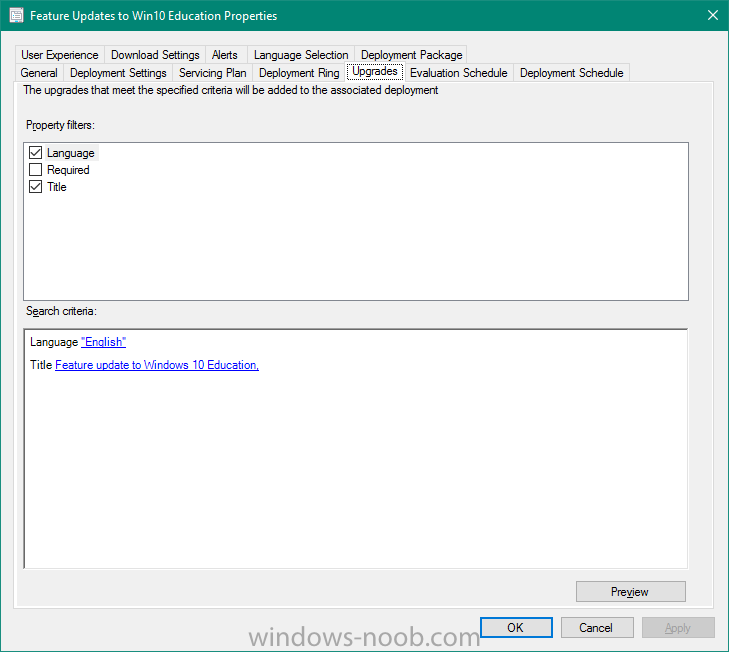The width and height of the screenshot is (729, 652).
Task: Click the Apply button
Action: click(x=678, y=627)
